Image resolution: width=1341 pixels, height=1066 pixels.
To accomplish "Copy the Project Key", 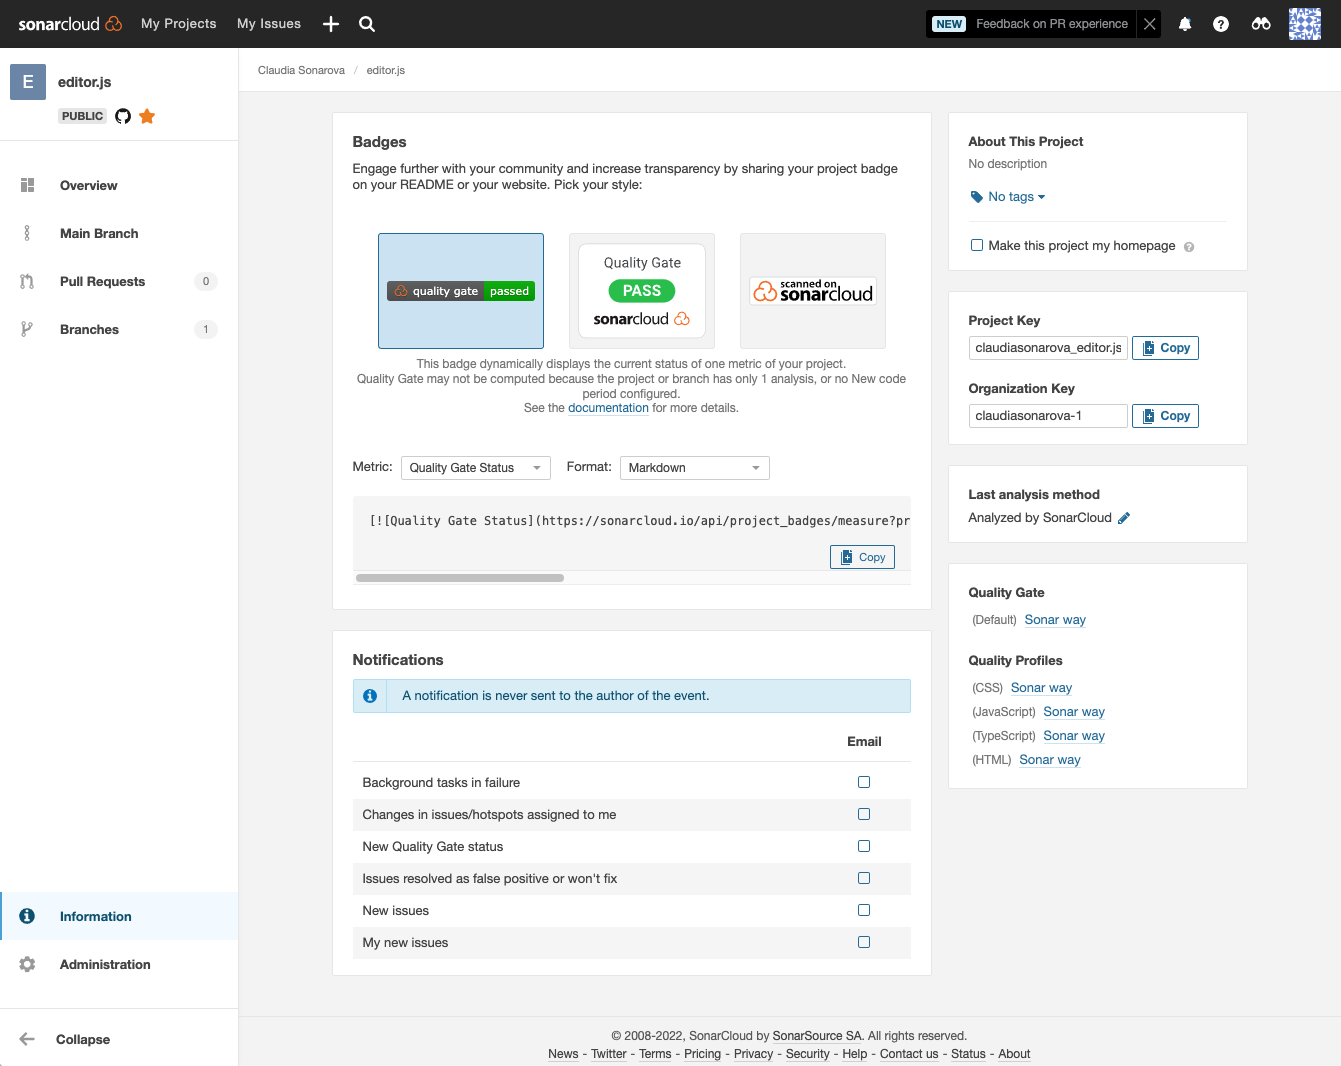I will (1165, 348).
